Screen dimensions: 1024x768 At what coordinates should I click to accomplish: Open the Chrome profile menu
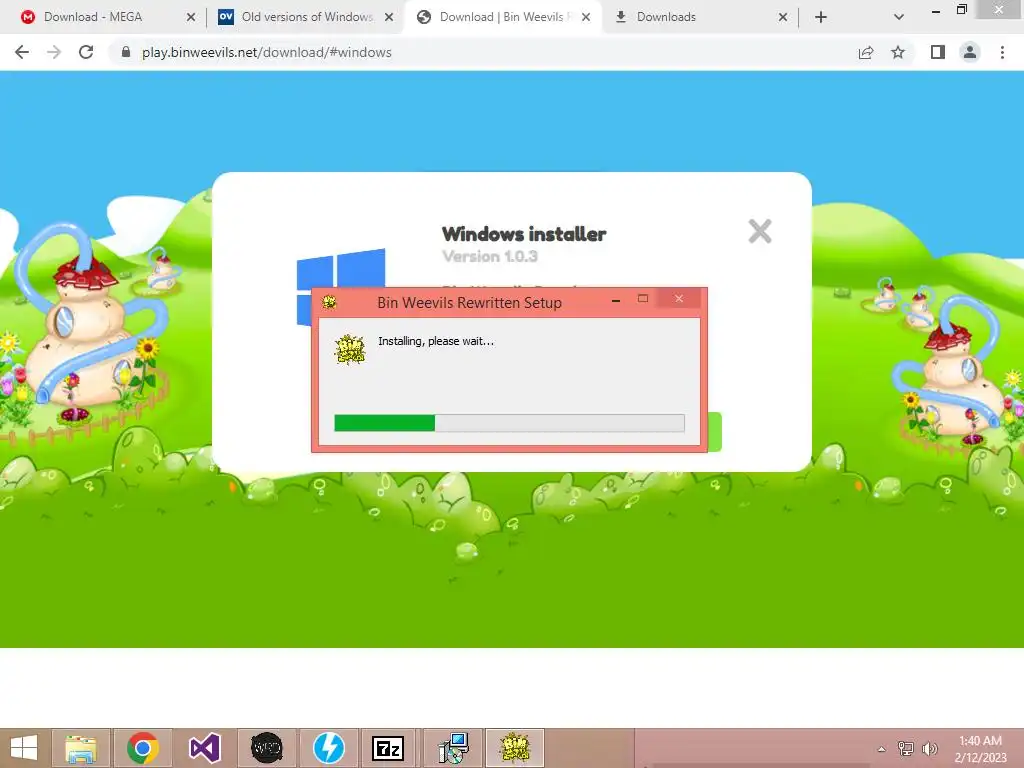970,52
